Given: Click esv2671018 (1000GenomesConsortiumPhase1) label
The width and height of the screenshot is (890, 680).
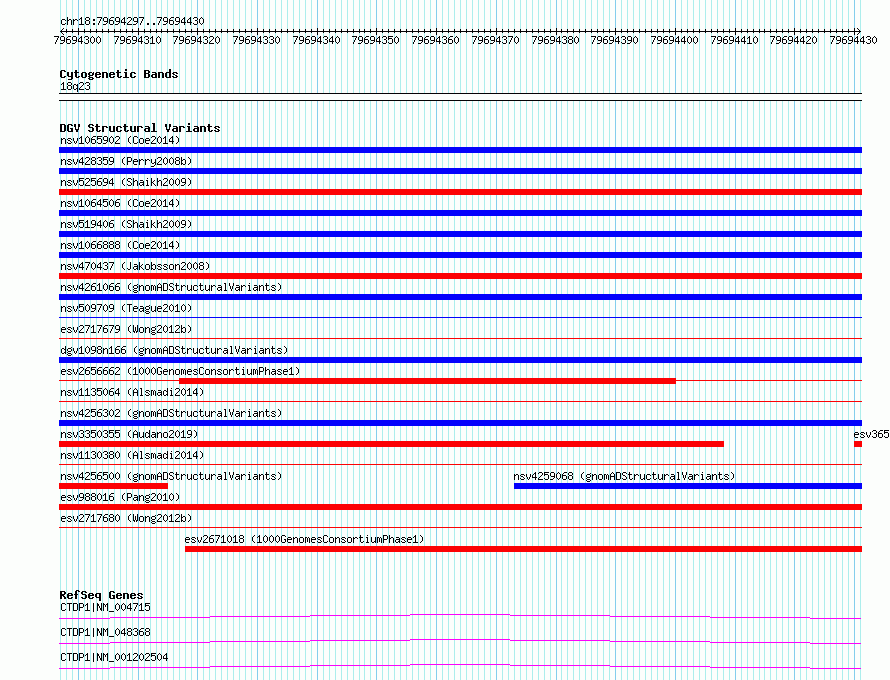Looking at the screenshot, I should pyautogui.click(x=304, y=539).
